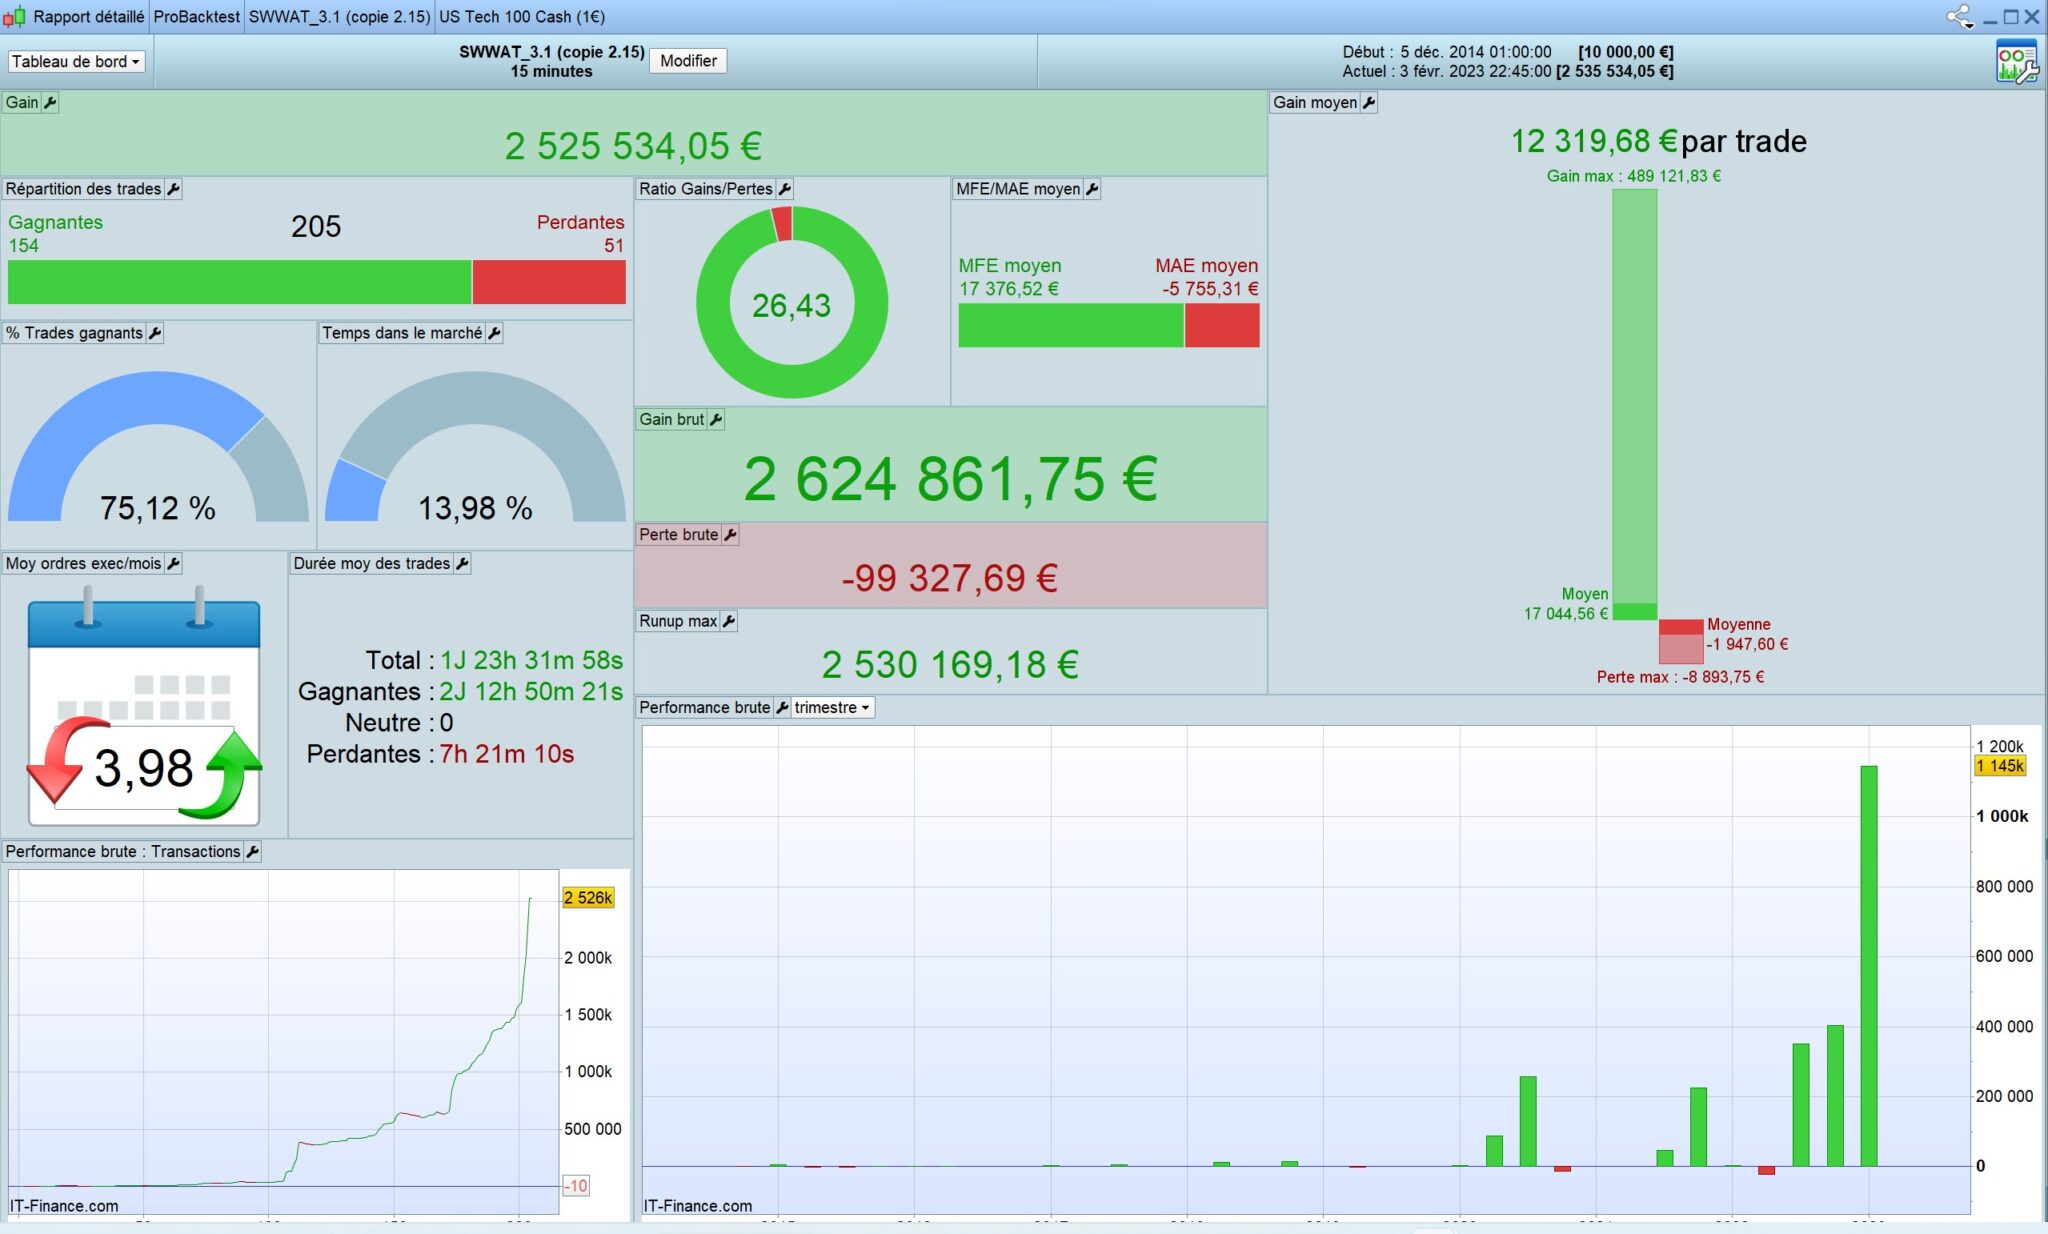Click wrench icon beside Runup max

(x=729, y=621)
